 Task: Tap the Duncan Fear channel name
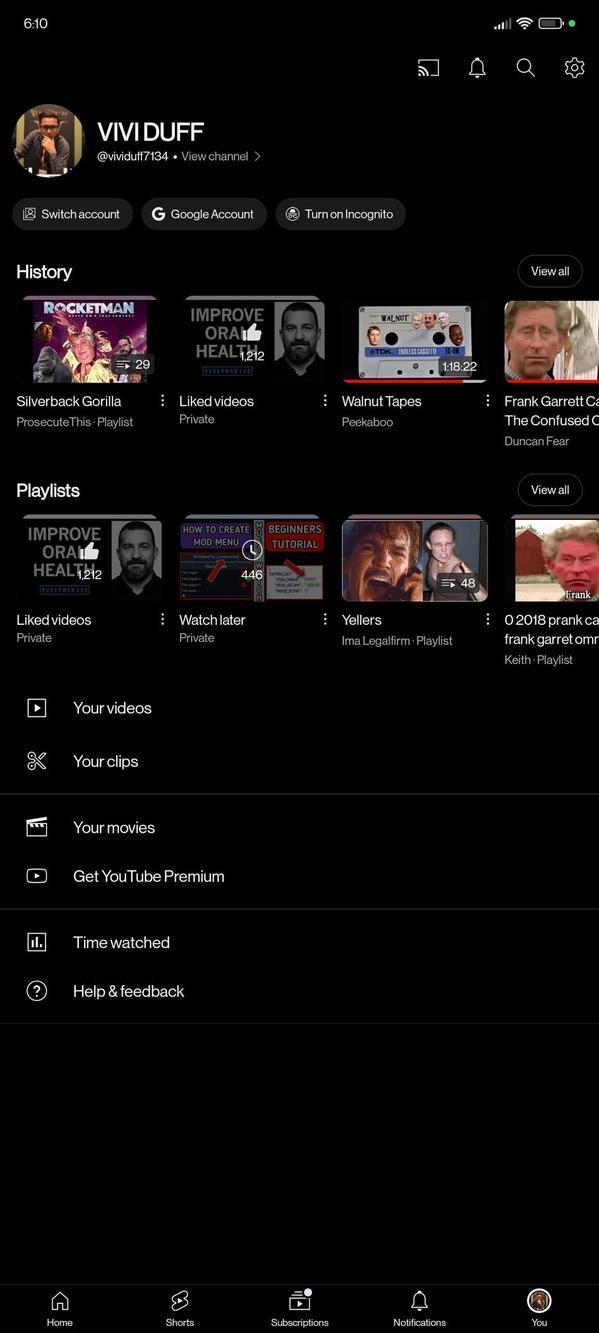click(x=537, y=441)
